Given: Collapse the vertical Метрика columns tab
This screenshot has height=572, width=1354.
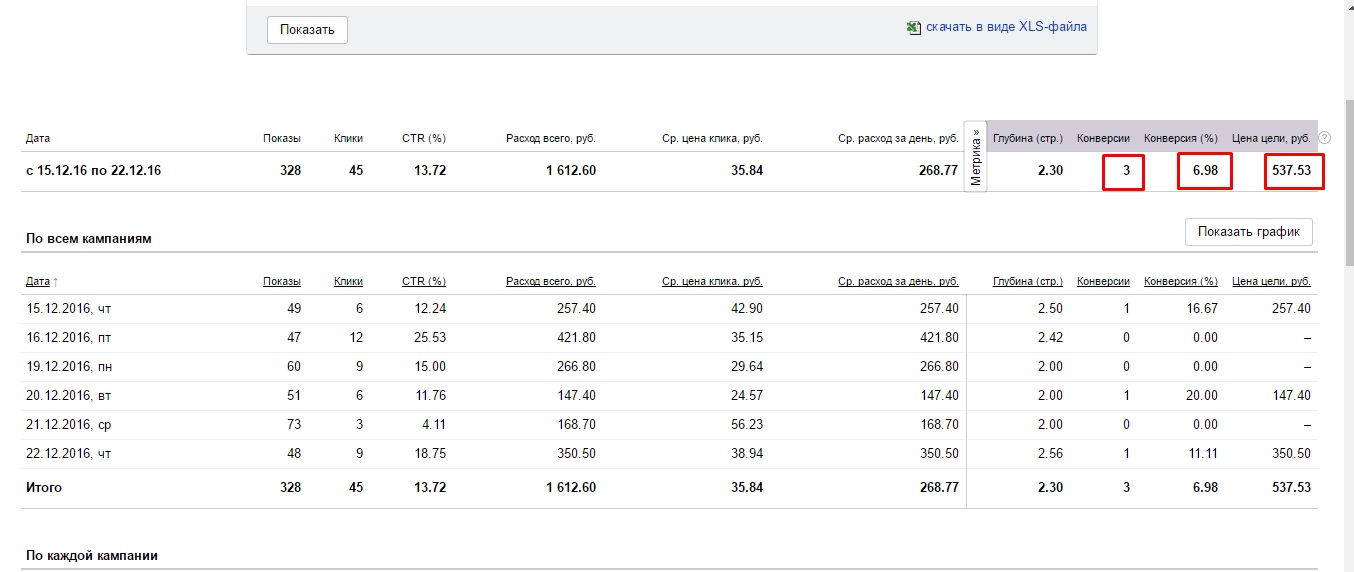Looking at the screenshot, I should [975, 157].
